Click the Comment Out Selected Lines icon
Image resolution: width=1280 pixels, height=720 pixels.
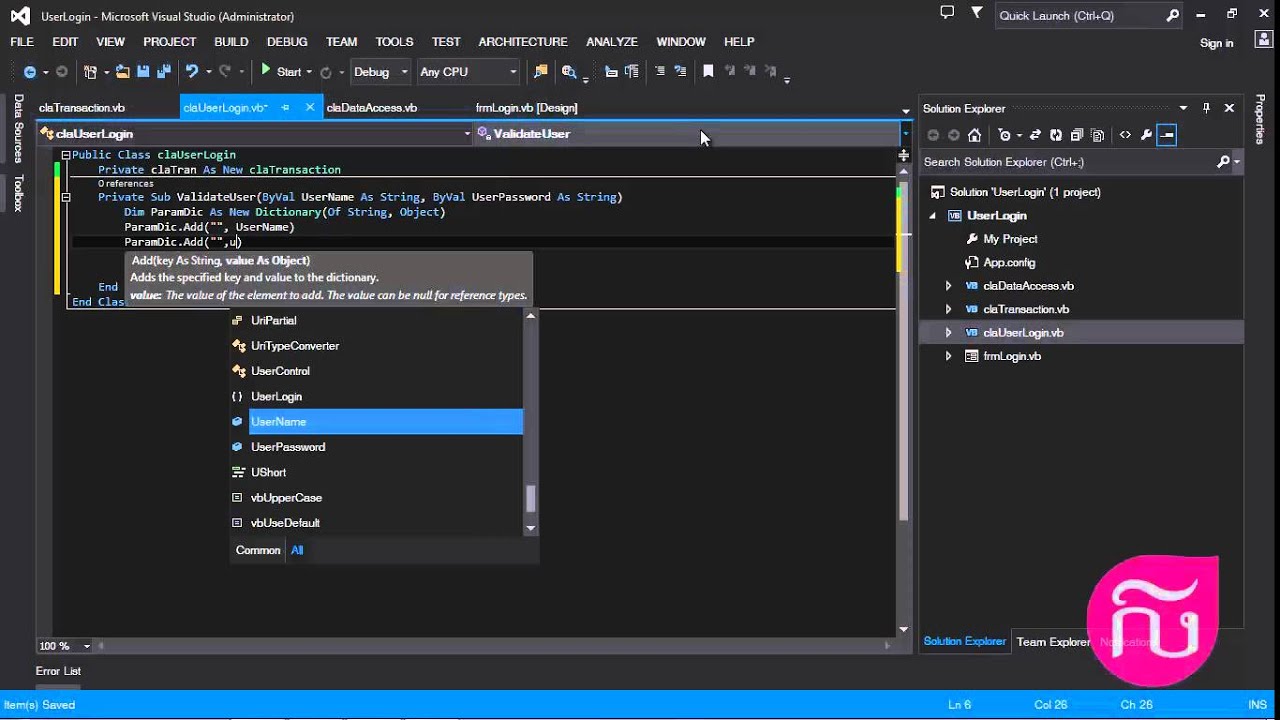coord(659,72)
